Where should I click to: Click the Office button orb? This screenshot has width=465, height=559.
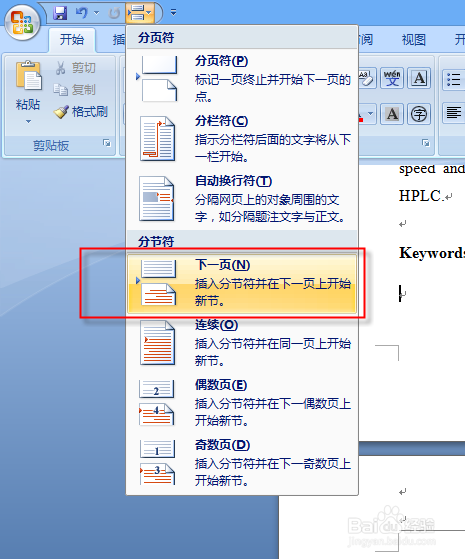click(x=22, y=23)
